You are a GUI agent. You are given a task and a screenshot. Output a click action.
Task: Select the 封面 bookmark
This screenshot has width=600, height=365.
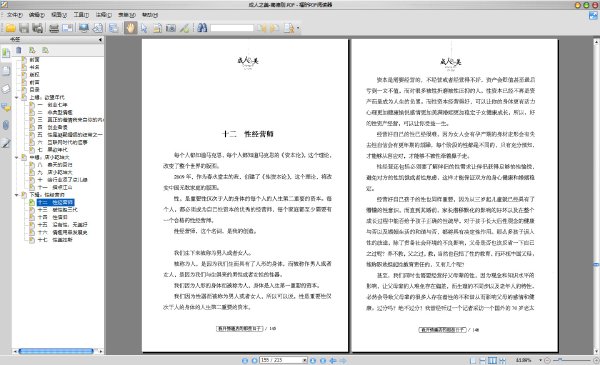click(x=34, y=60)
